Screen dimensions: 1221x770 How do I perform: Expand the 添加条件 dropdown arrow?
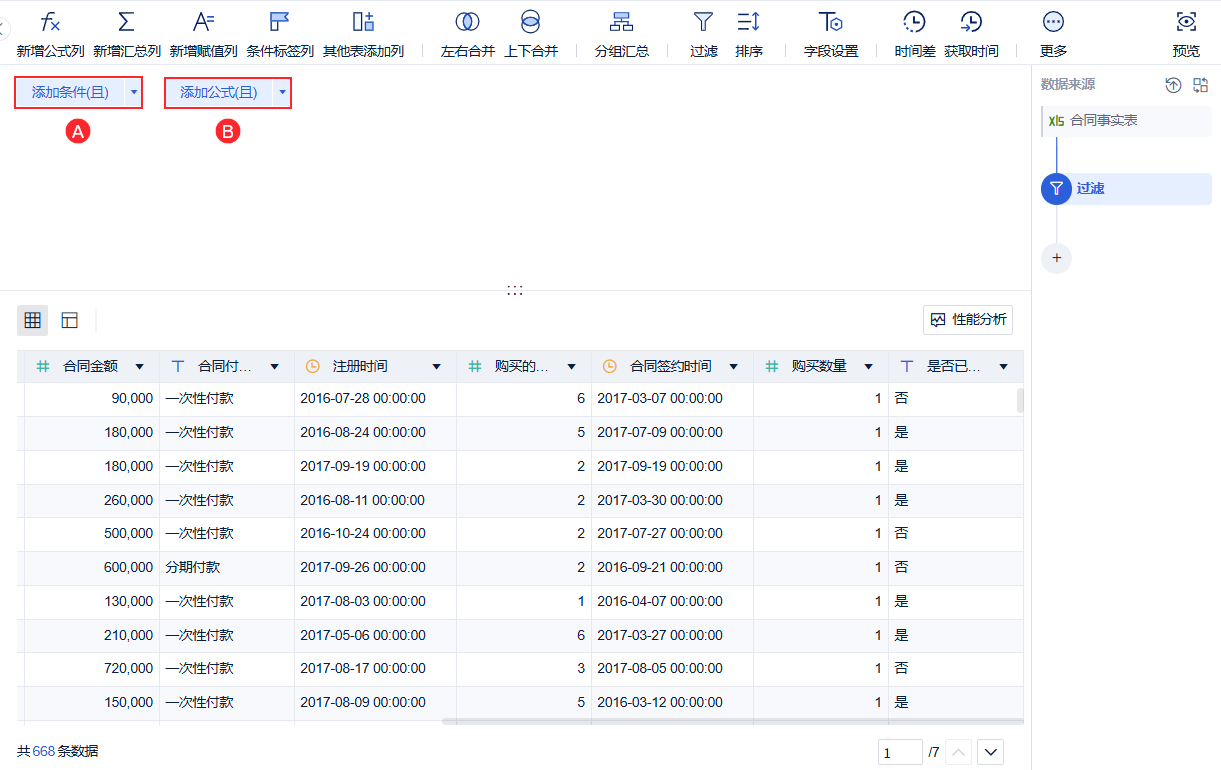pyautogui.click(x=133, y=93)
